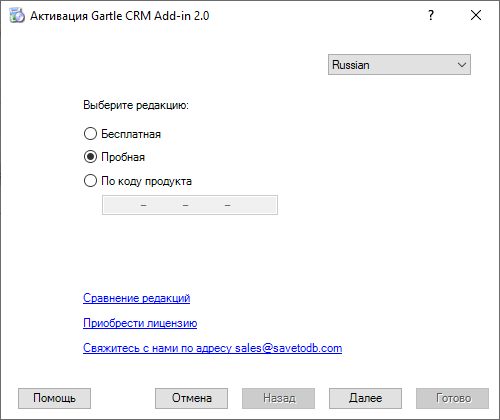Image resolution: width=500 pixels, height=420 pixels.
Task: Open the Russian language dropdown
Action: [399, 65]
